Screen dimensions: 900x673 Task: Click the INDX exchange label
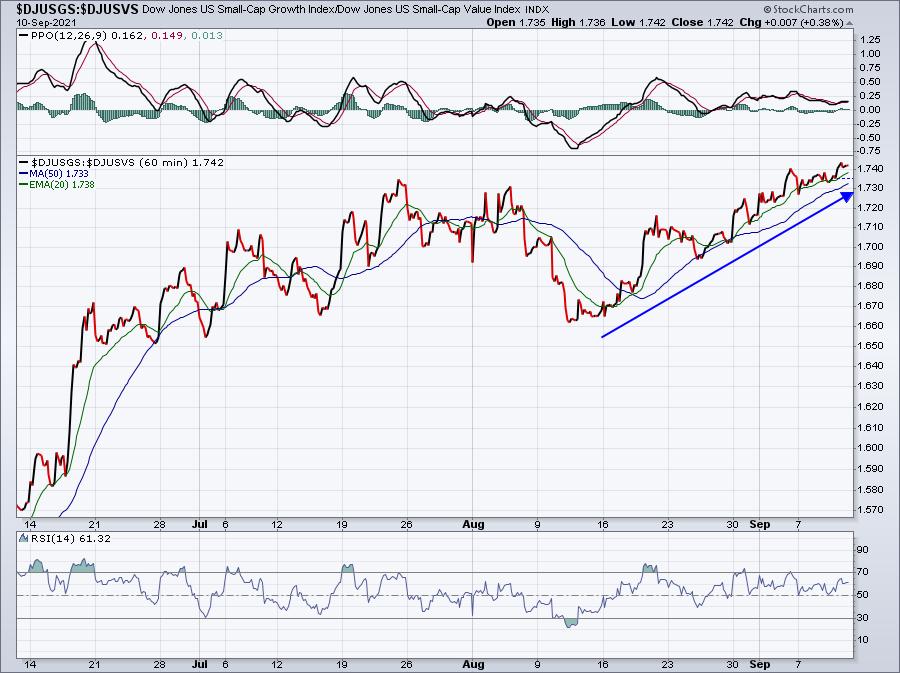[537, 10]
